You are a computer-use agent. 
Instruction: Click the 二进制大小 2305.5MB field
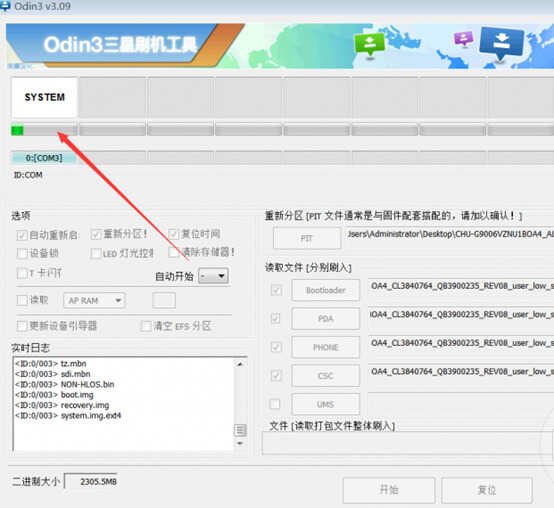[x=91, y=482]
